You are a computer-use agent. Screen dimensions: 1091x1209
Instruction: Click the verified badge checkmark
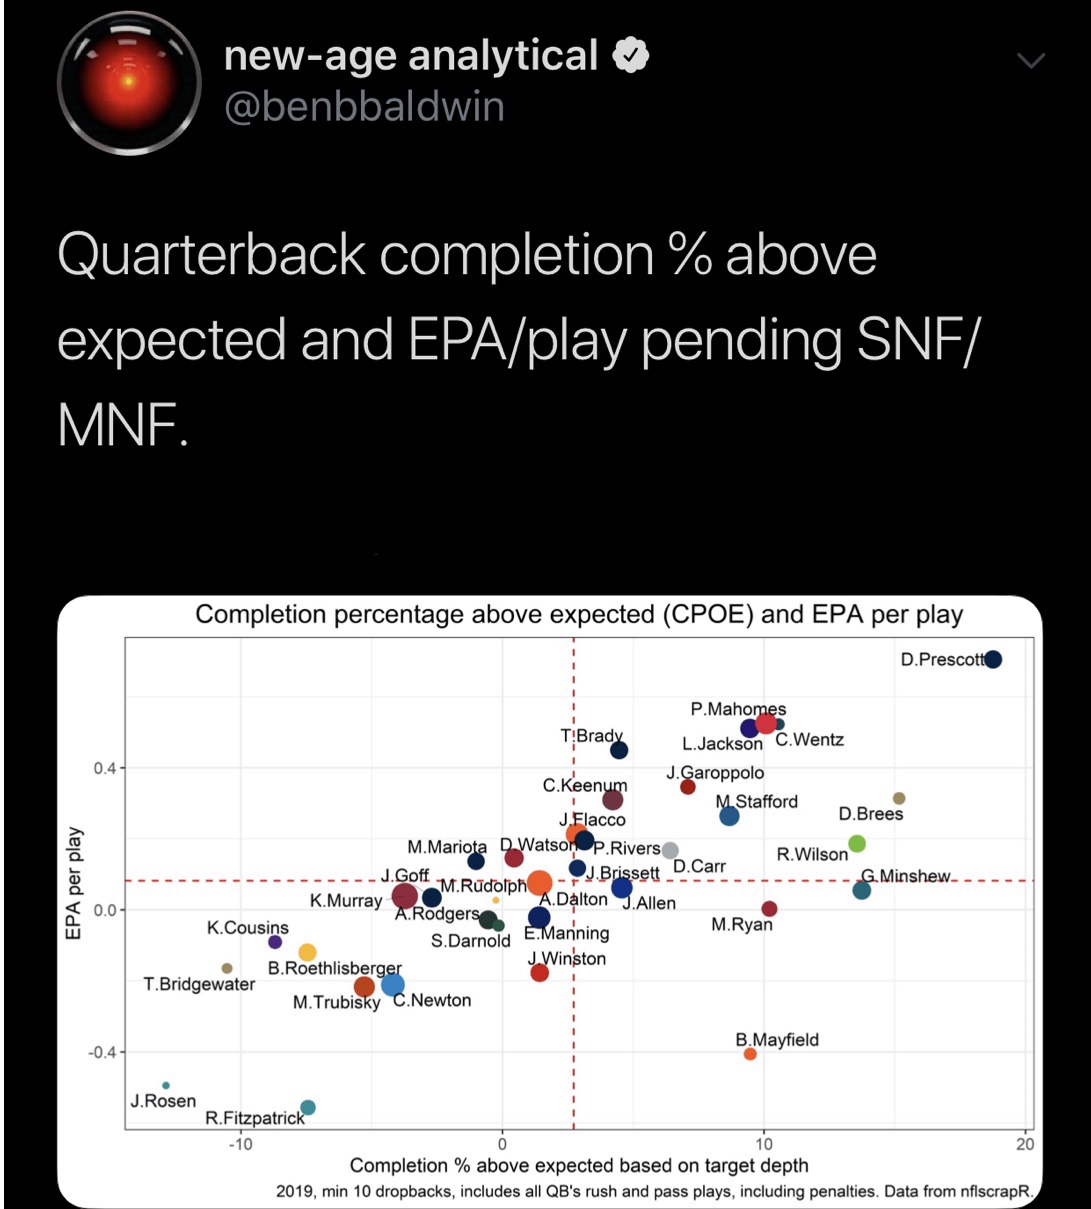coord(631,57)
